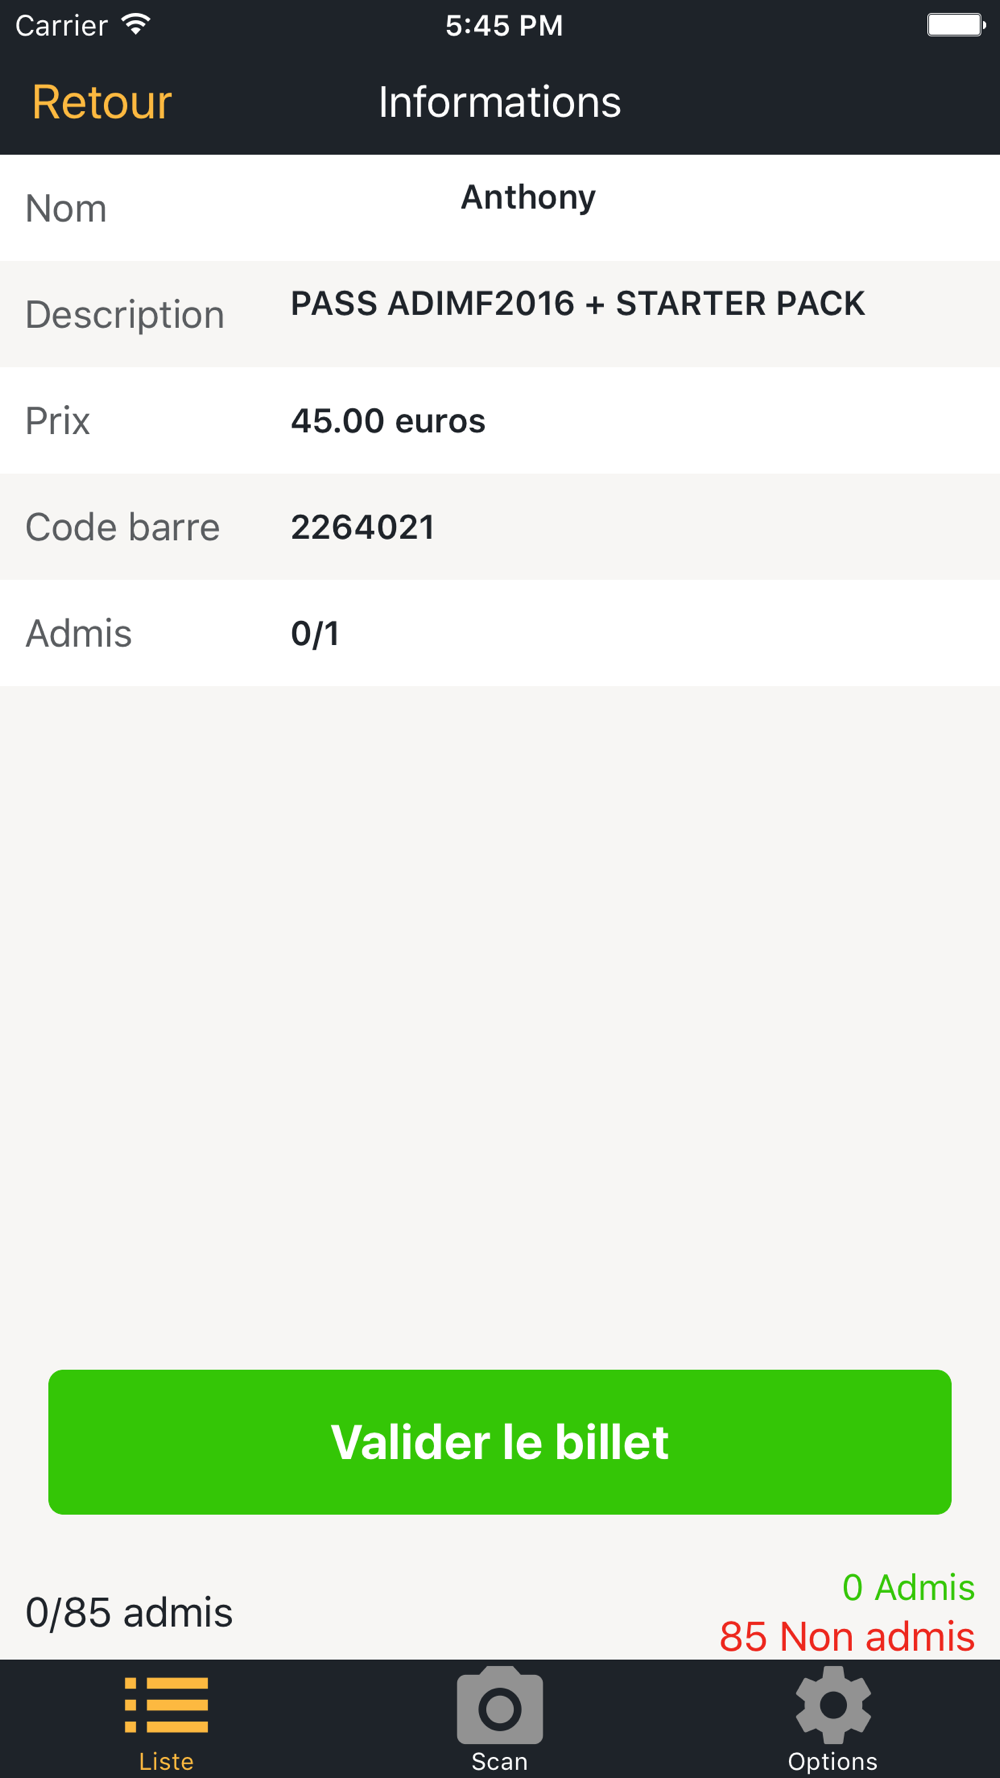Switch to the Scan tab label
1000x1778 pixels.
(x=499, y=1761)
